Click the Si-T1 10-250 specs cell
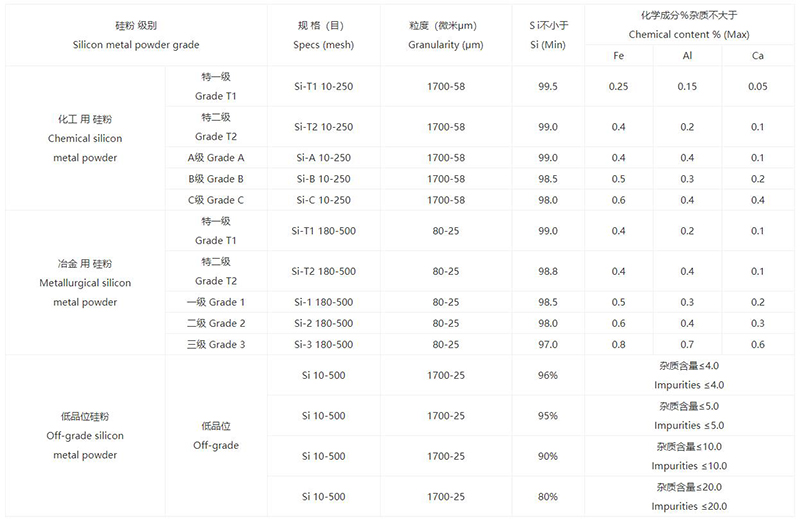 pyautogui.click(x=323, y=87)
